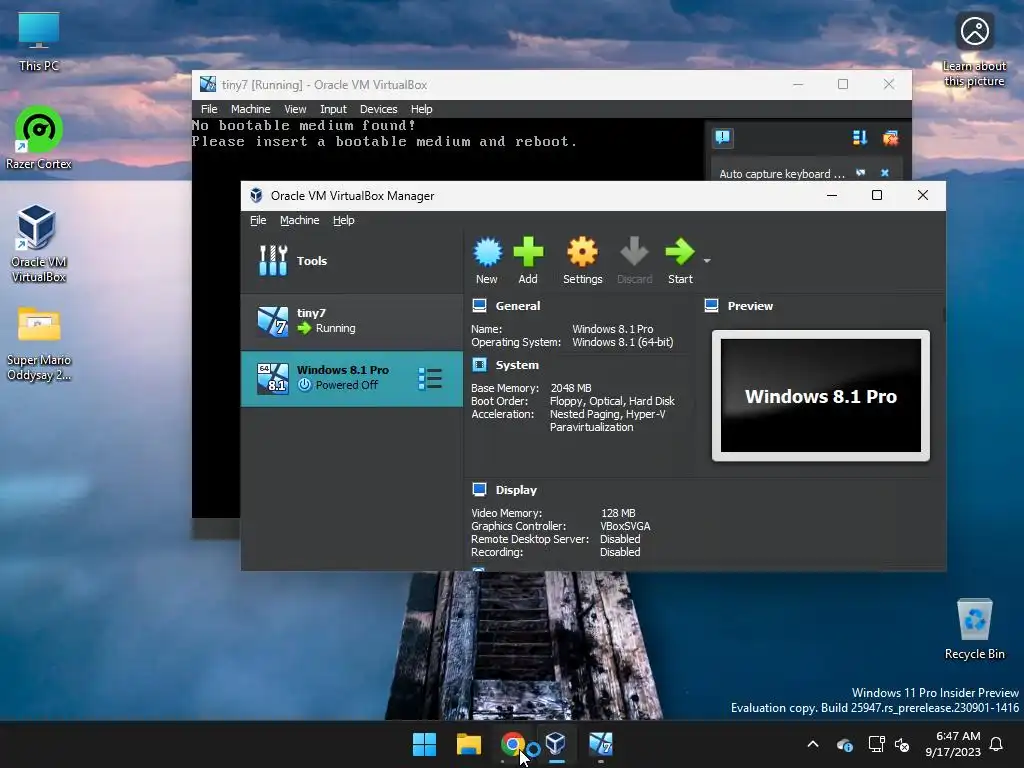1024x768 pixels.
Task: Expand the Start button dropdown arrow
Action: 707,261
